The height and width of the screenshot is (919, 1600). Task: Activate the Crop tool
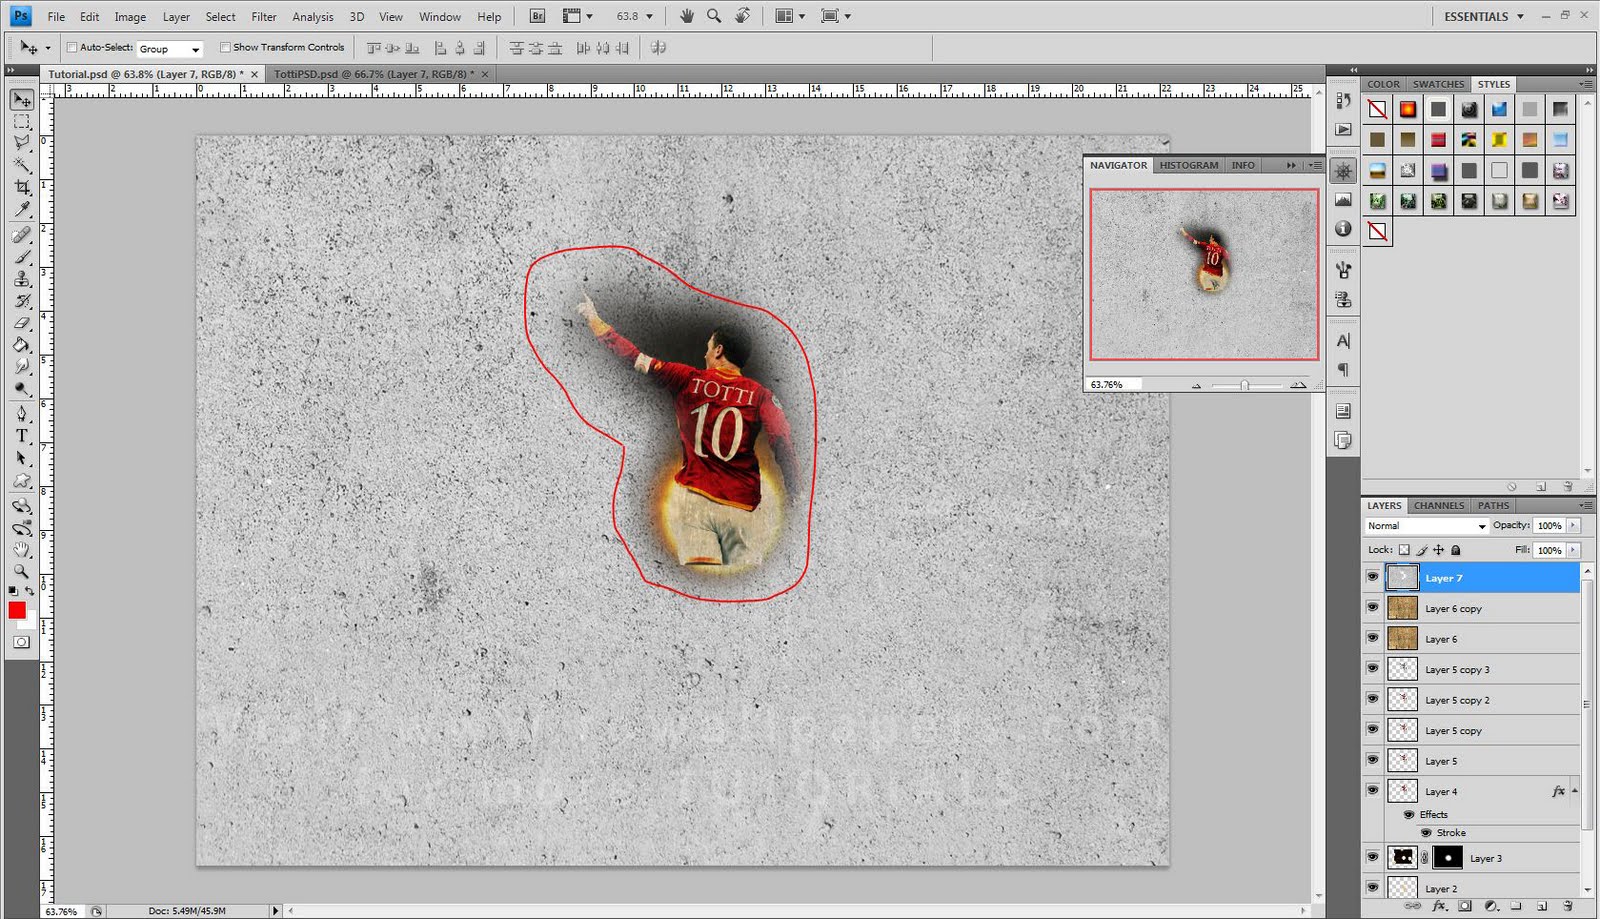[x=22, y=187]
